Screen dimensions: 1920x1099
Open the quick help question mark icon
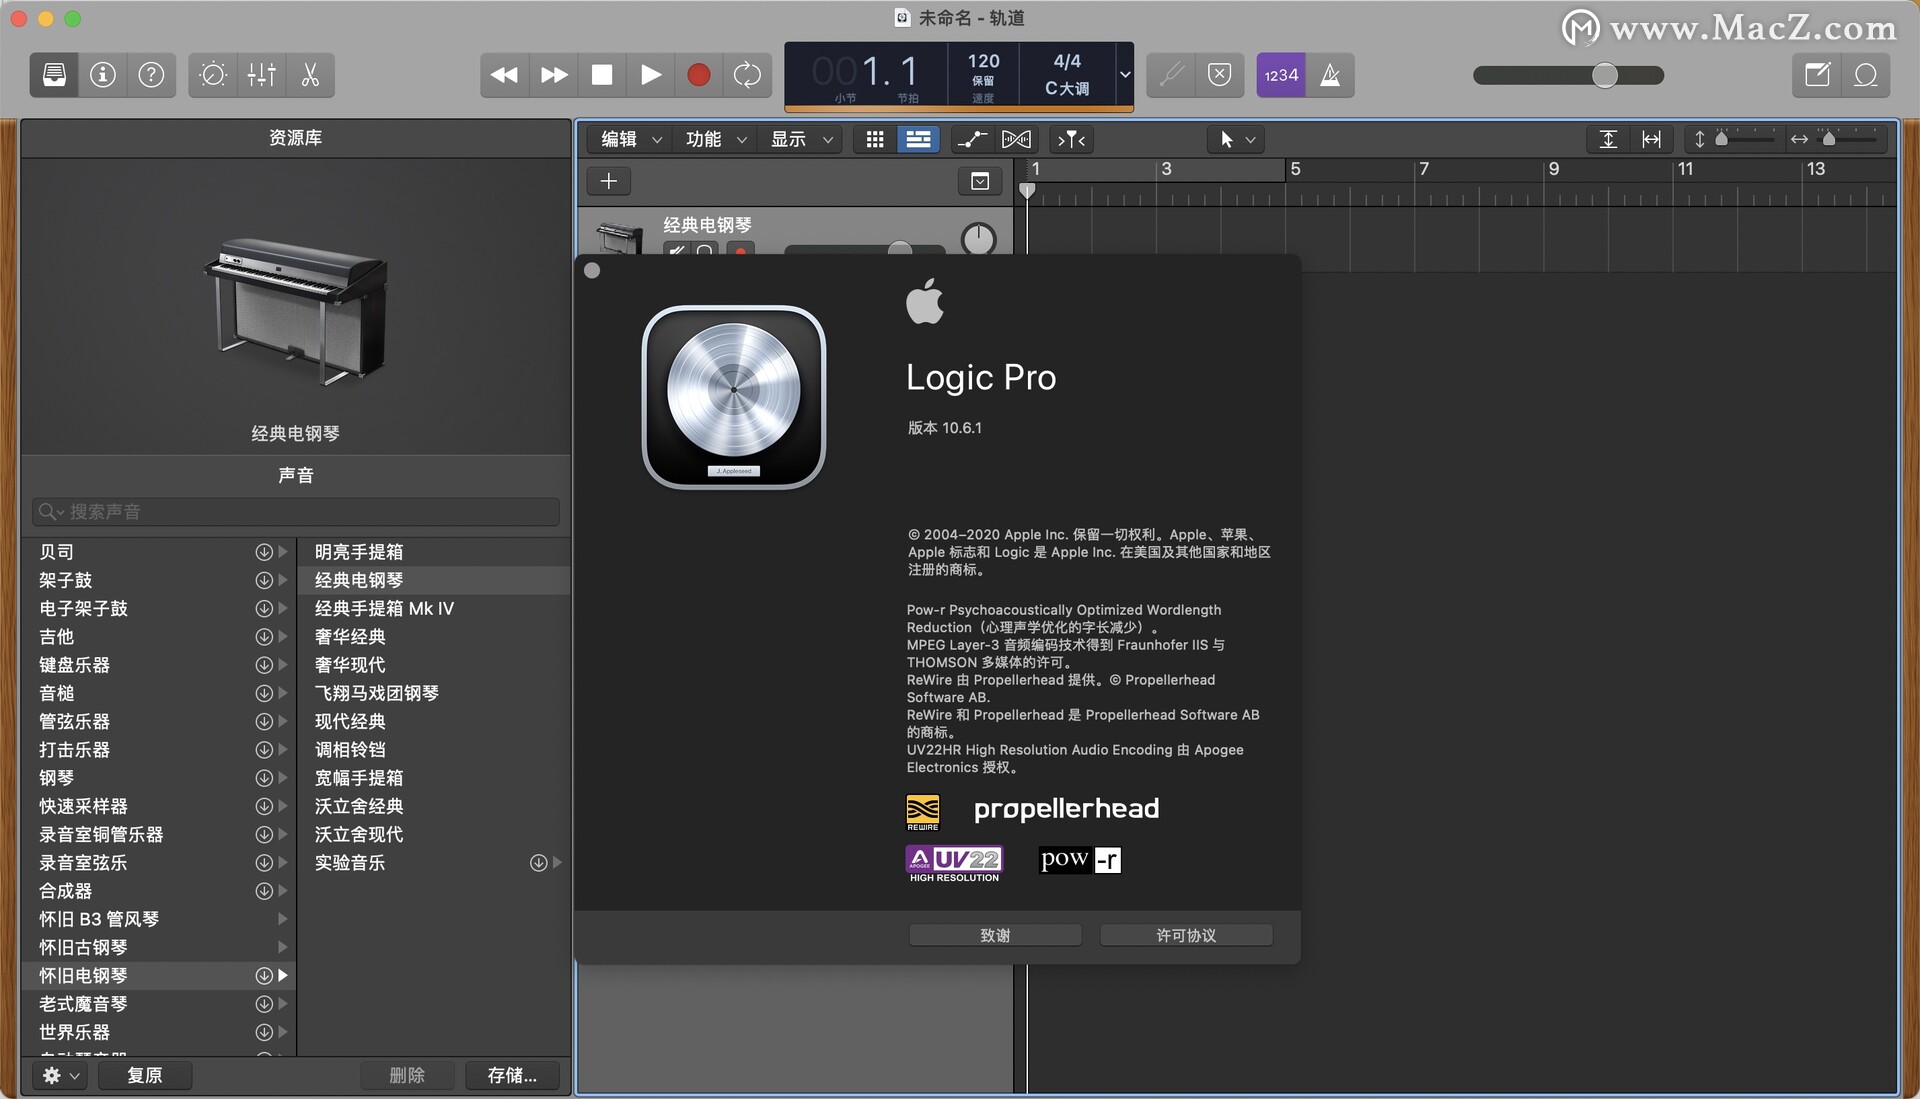point(152,75)
